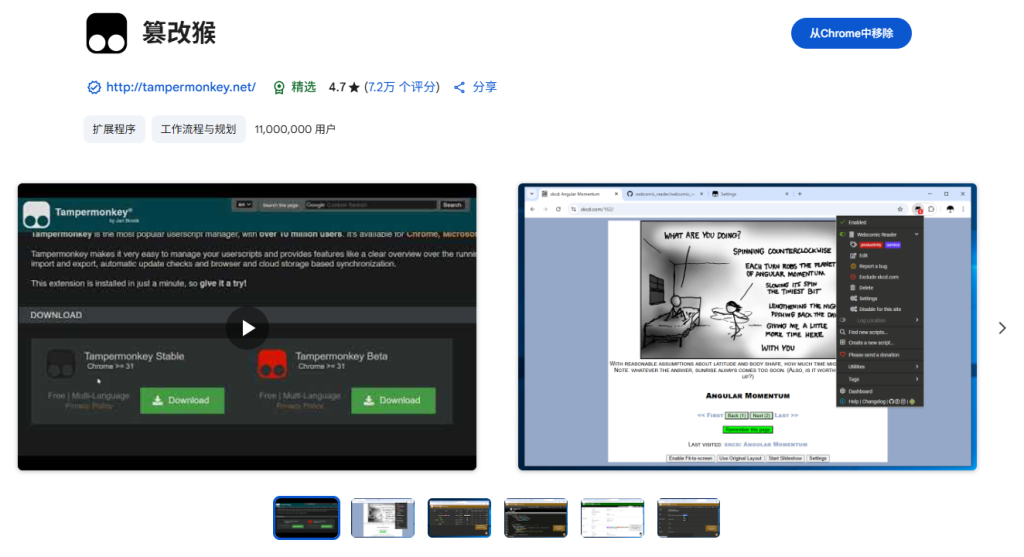Show next screenshot with right chevron

[x=1002, y=328]
